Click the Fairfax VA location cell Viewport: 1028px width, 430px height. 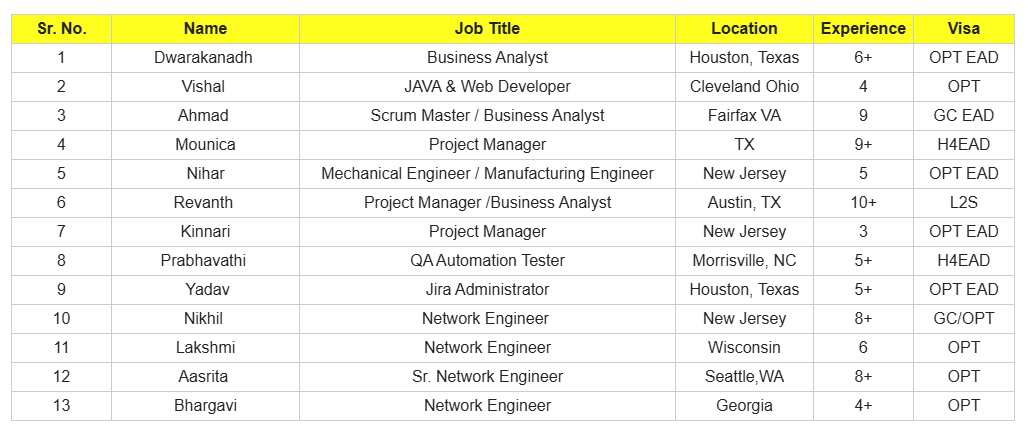point(744,116)
